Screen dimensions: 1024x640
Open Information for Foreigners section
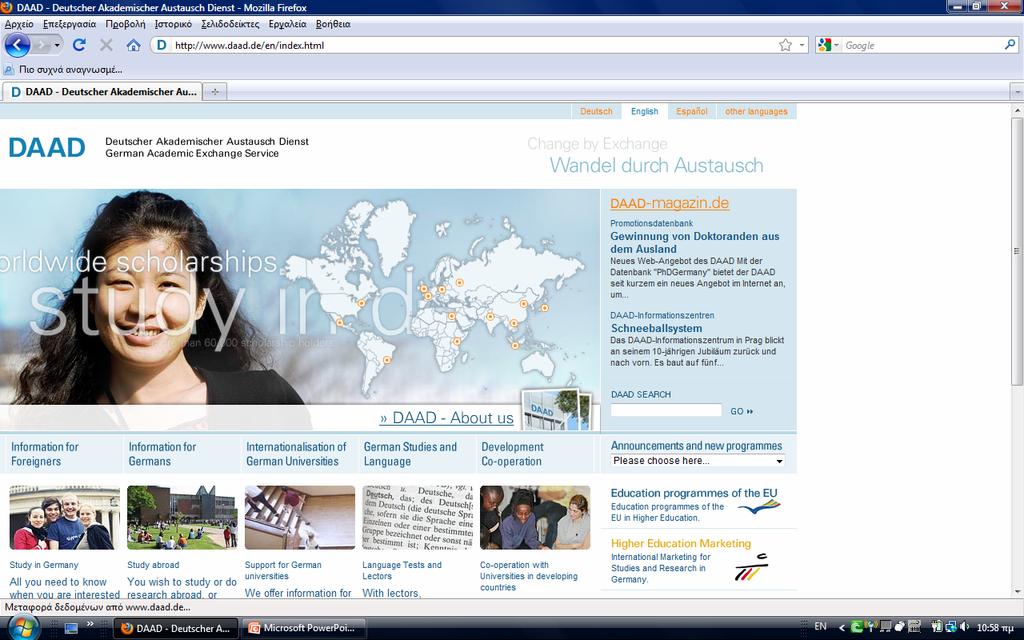click(44, 454)
